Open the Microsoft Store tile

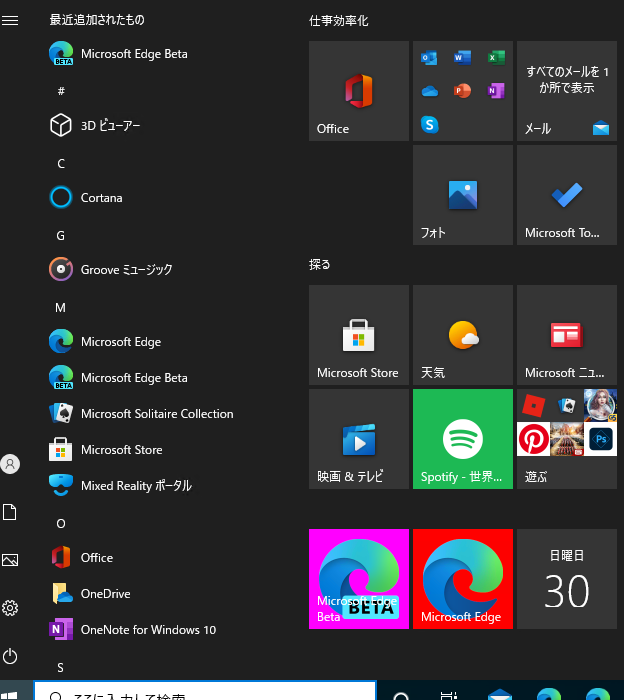click(359, 335)
